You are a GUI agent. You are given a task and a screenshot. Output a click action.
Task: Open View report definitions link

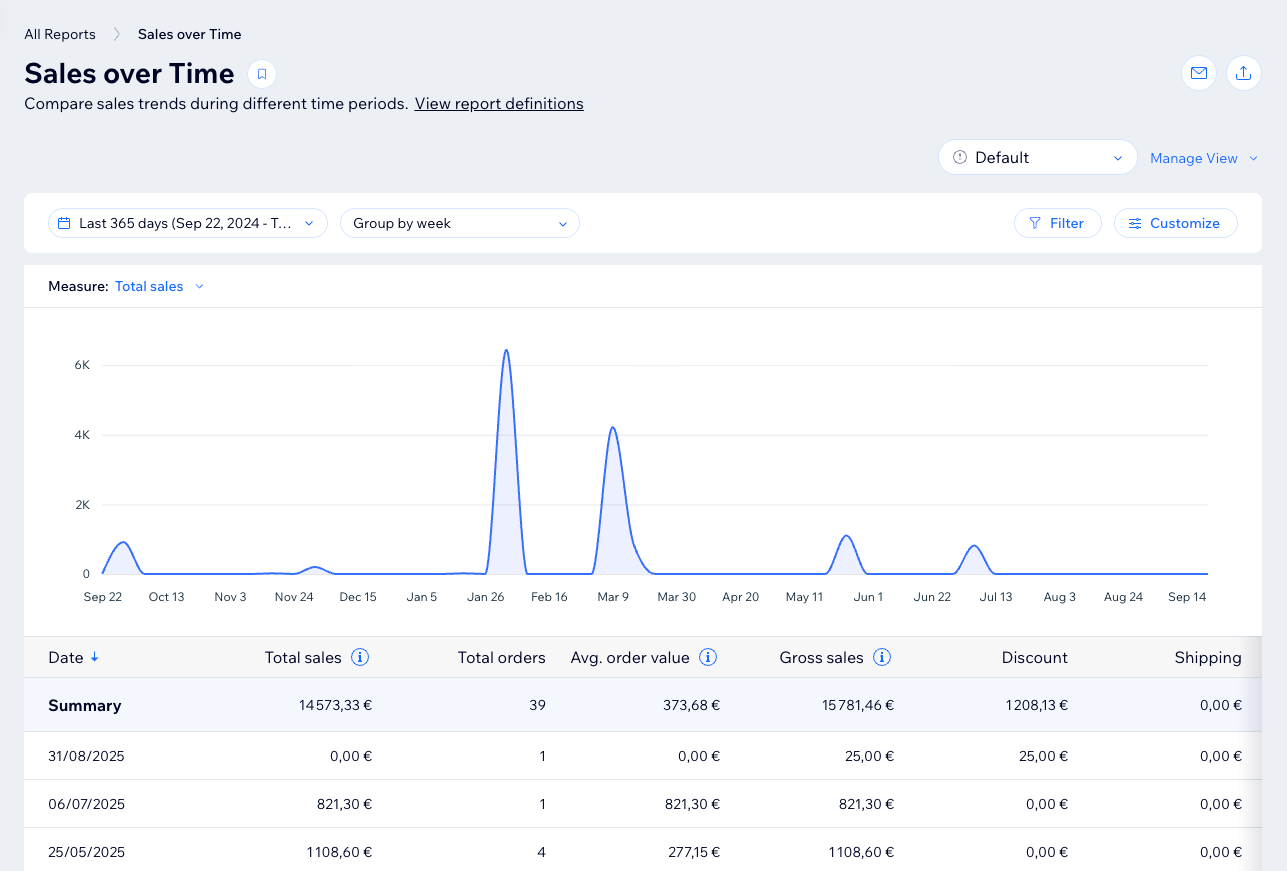[499, 103]
